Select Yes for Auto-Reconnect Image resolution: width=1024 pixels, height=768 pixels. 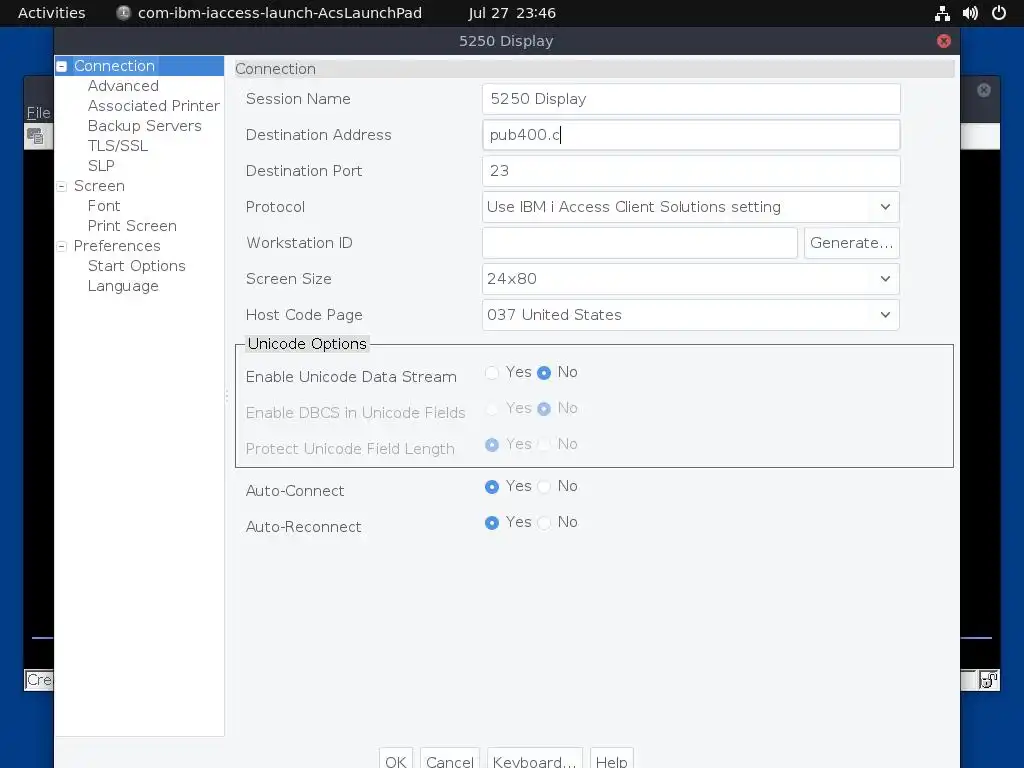tap(492, 522)
